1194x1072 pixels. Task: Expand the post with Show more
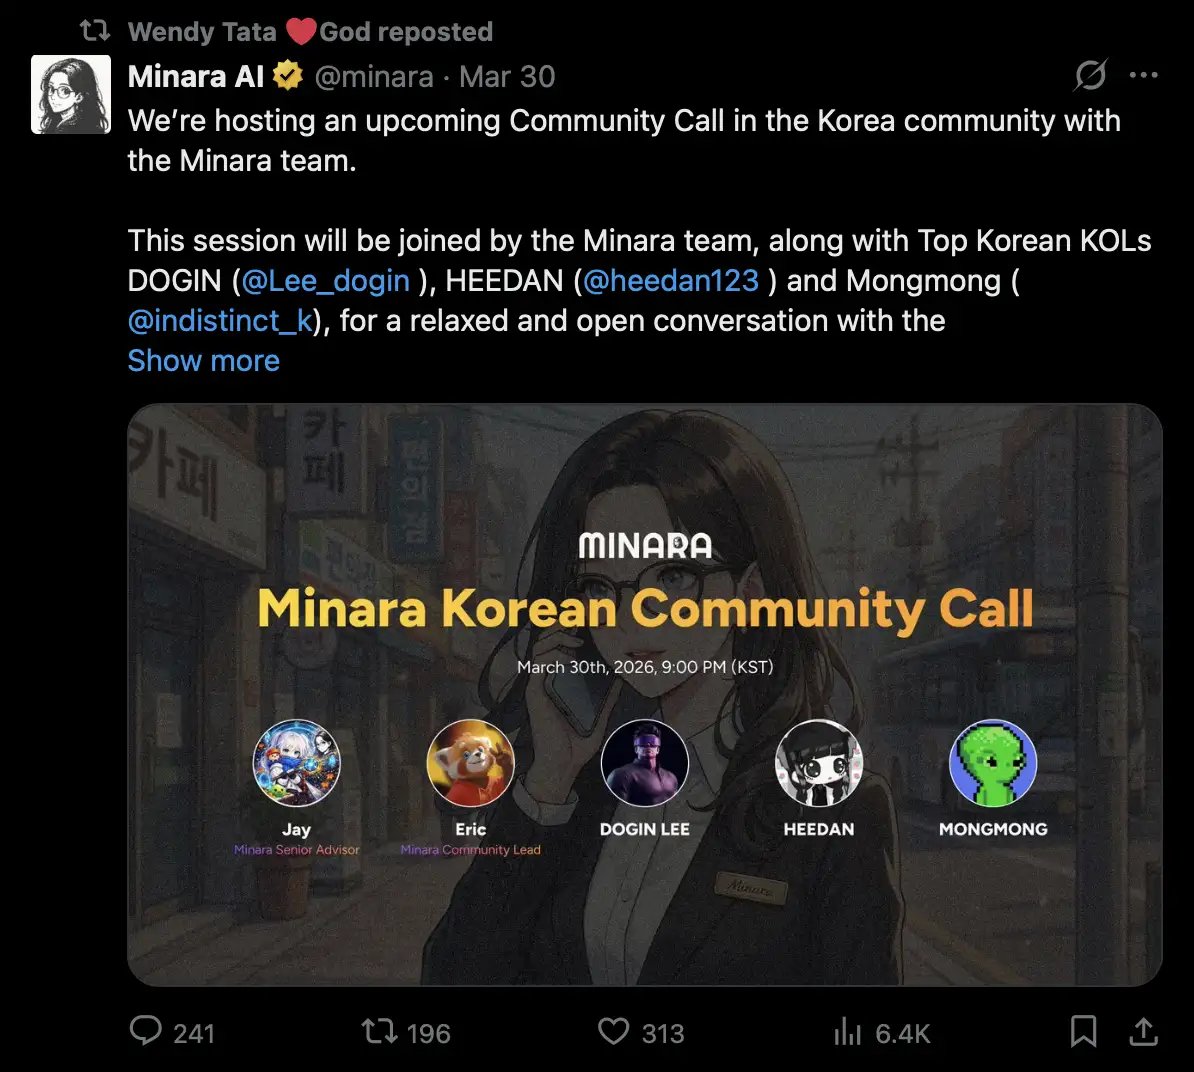pos(203,361)
